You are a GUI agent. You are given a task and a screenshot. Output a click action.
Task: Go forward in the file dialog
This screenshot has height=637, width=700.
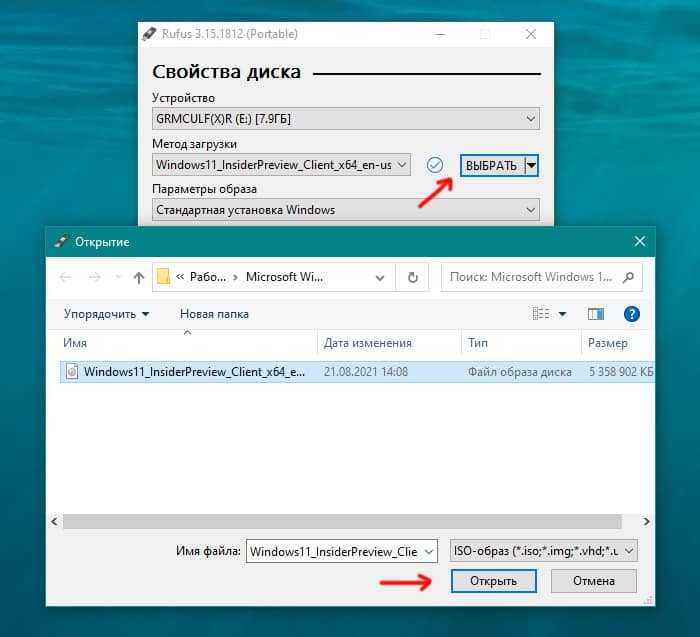(95, 277)
